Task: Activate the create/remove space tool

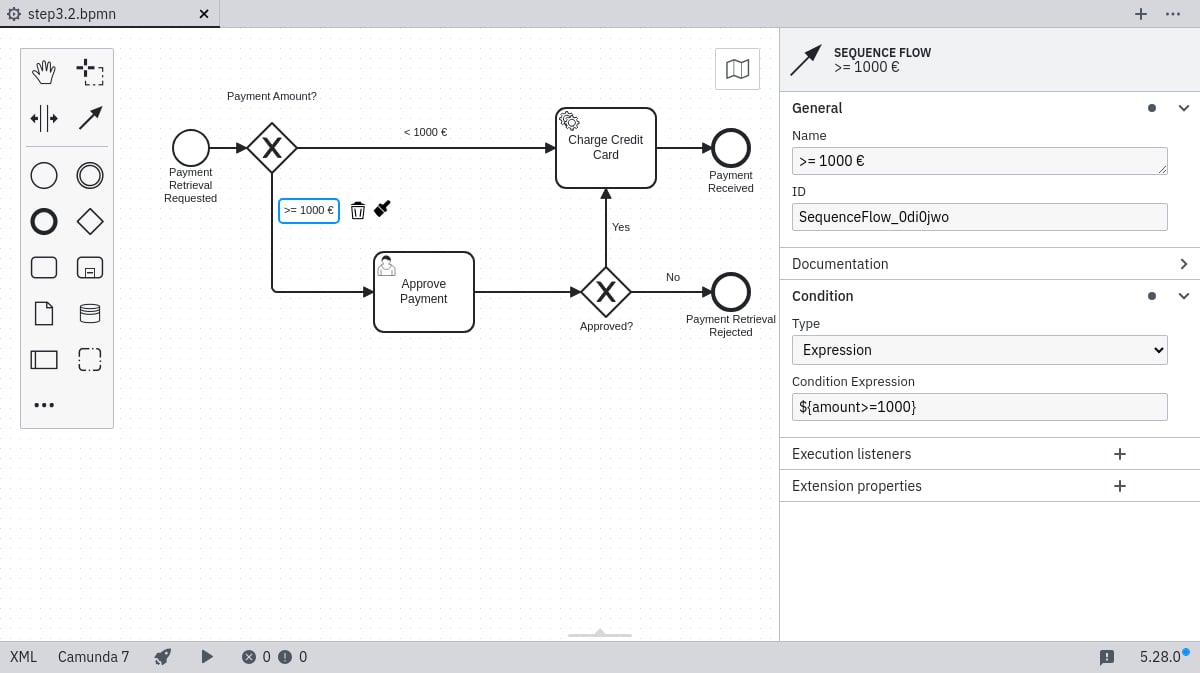Action: pyautogui.click(x=44, y=118)
